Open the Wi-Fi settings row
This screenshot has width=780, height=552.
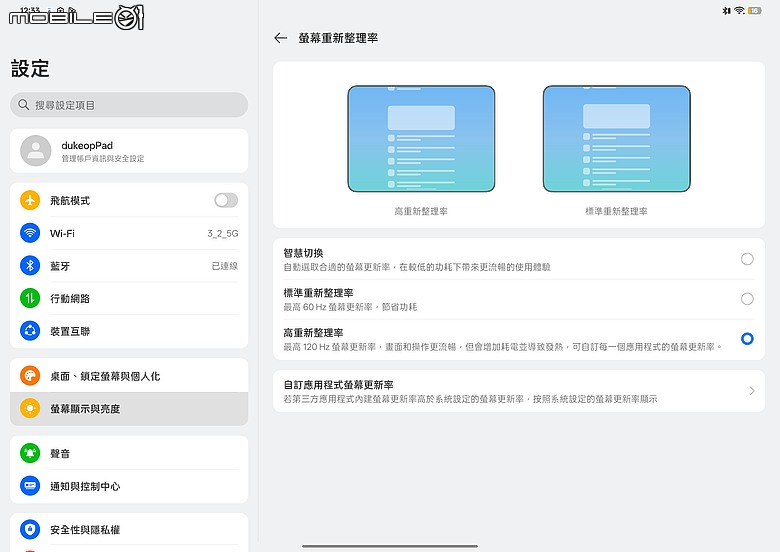(x=129, y=233)
